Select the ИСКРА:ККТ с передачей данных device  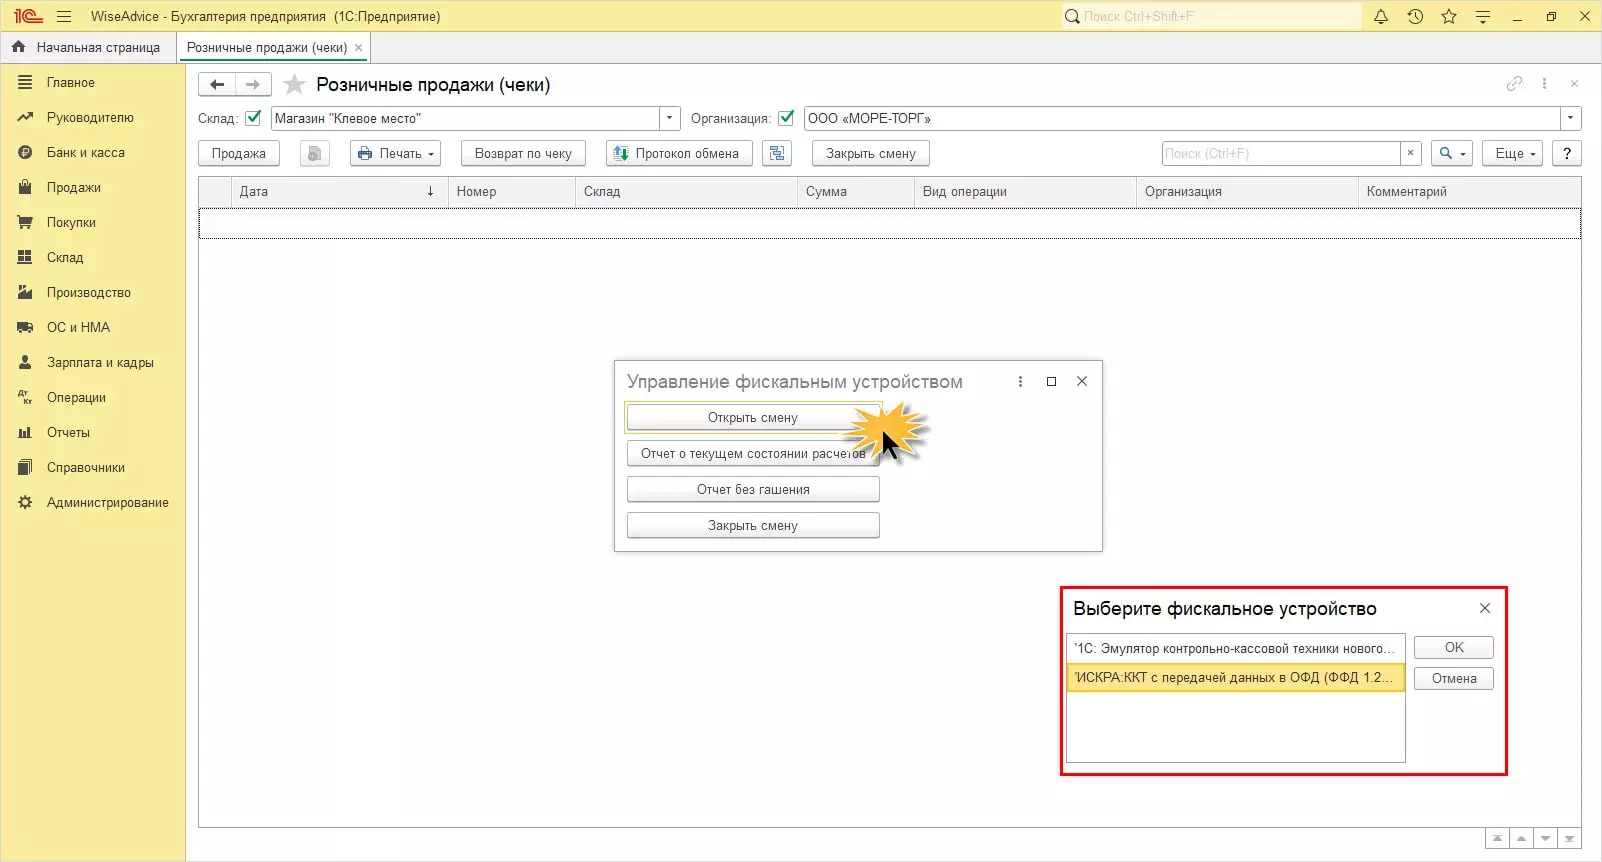pos(1236,677)
